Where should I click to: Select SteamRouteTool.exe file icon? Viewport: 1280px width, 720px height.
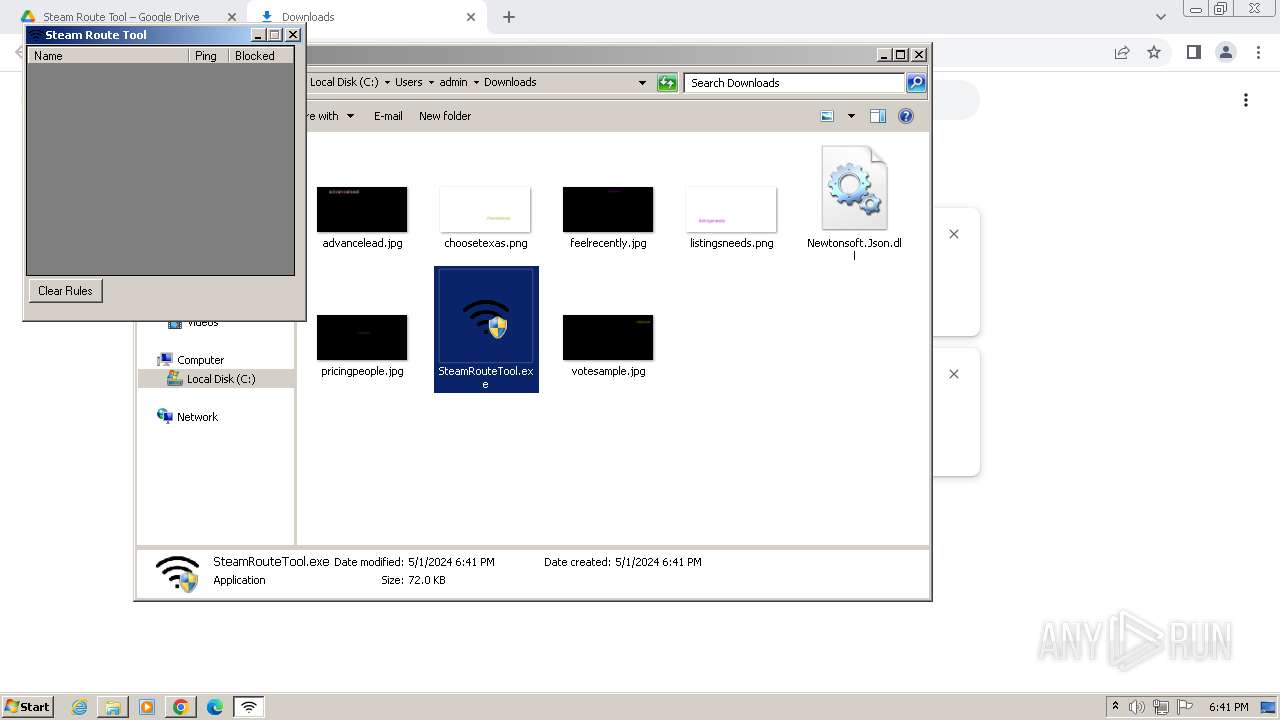[486, 329]
